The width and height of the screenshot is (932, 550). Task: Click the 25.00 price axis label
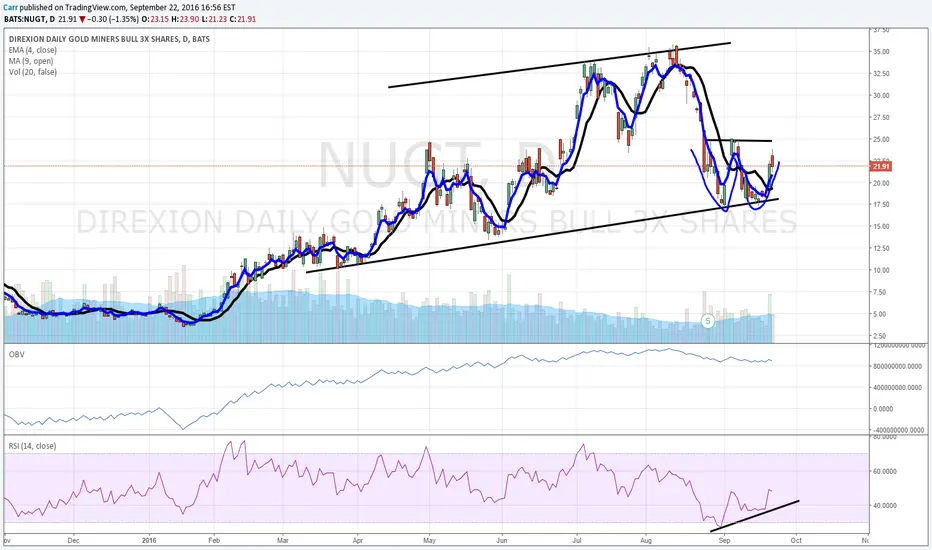881,139
